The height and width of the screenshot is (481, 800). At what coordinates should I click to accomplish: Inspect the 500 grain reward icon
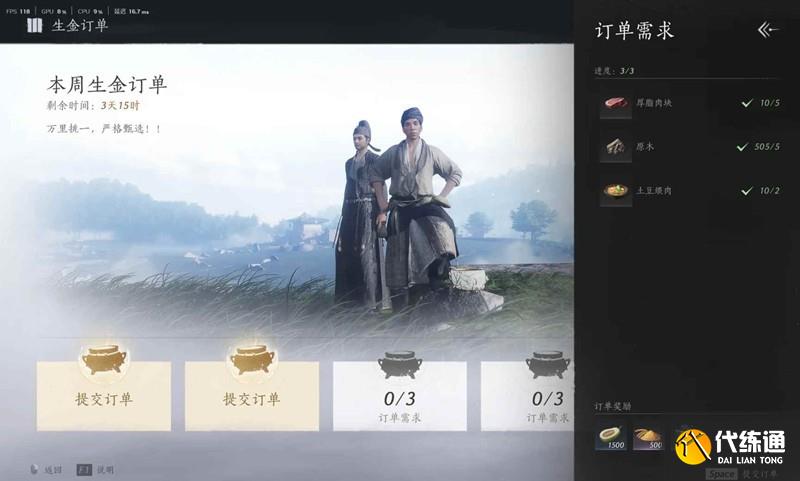648,438
